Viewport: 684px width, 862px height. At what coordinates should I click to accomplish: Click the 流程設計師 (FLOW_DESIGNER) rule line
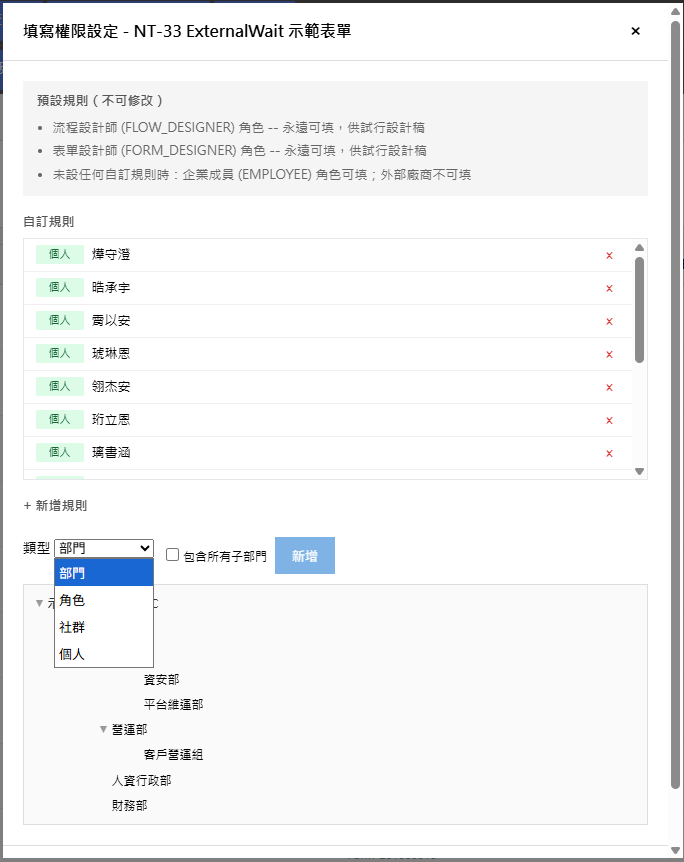(x=239, y=128)
